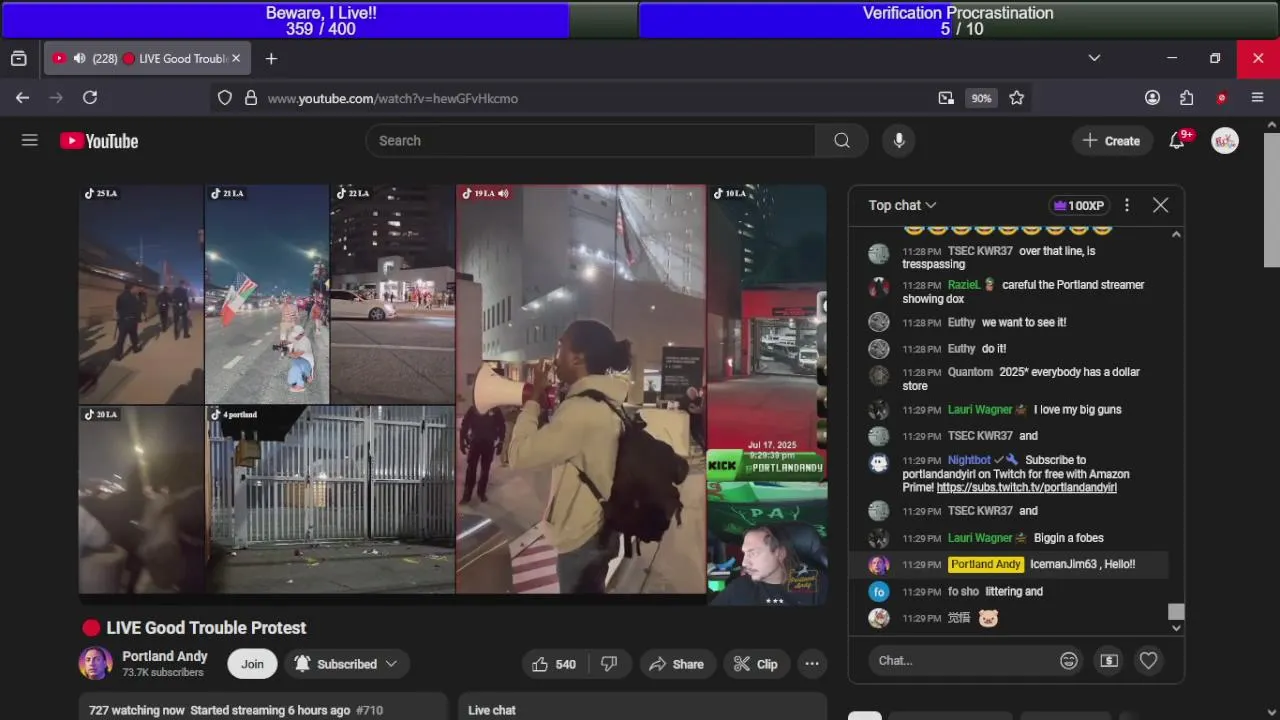Open more video actions ellipsis
Screen dimensions: 1280x720
click(812, 664)
